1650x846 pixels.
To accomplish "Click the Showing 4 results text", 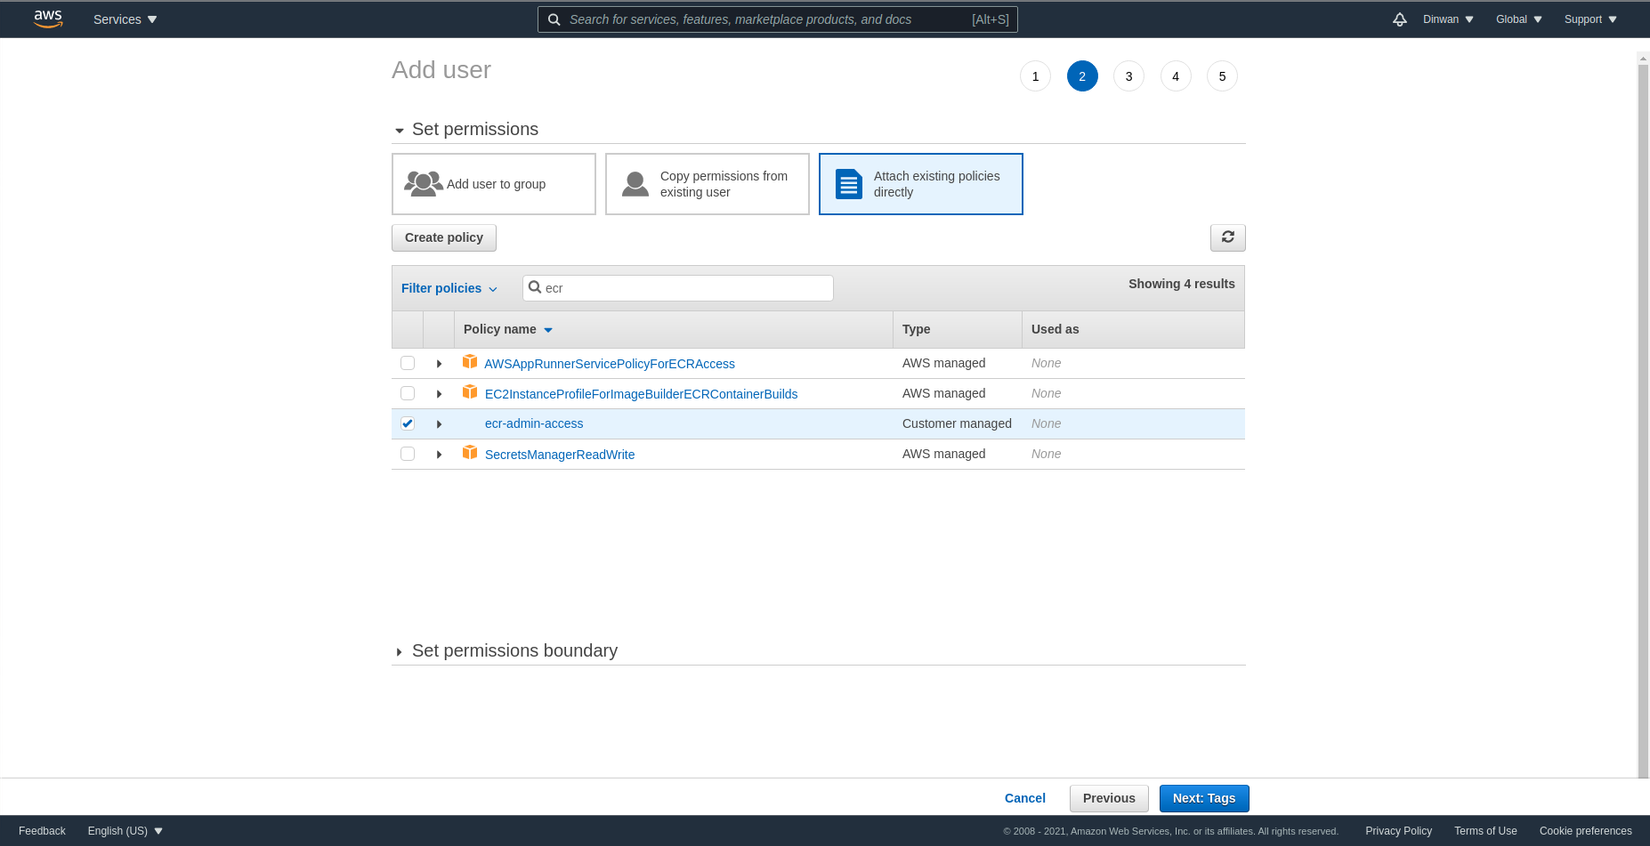I will (1182, 284).
